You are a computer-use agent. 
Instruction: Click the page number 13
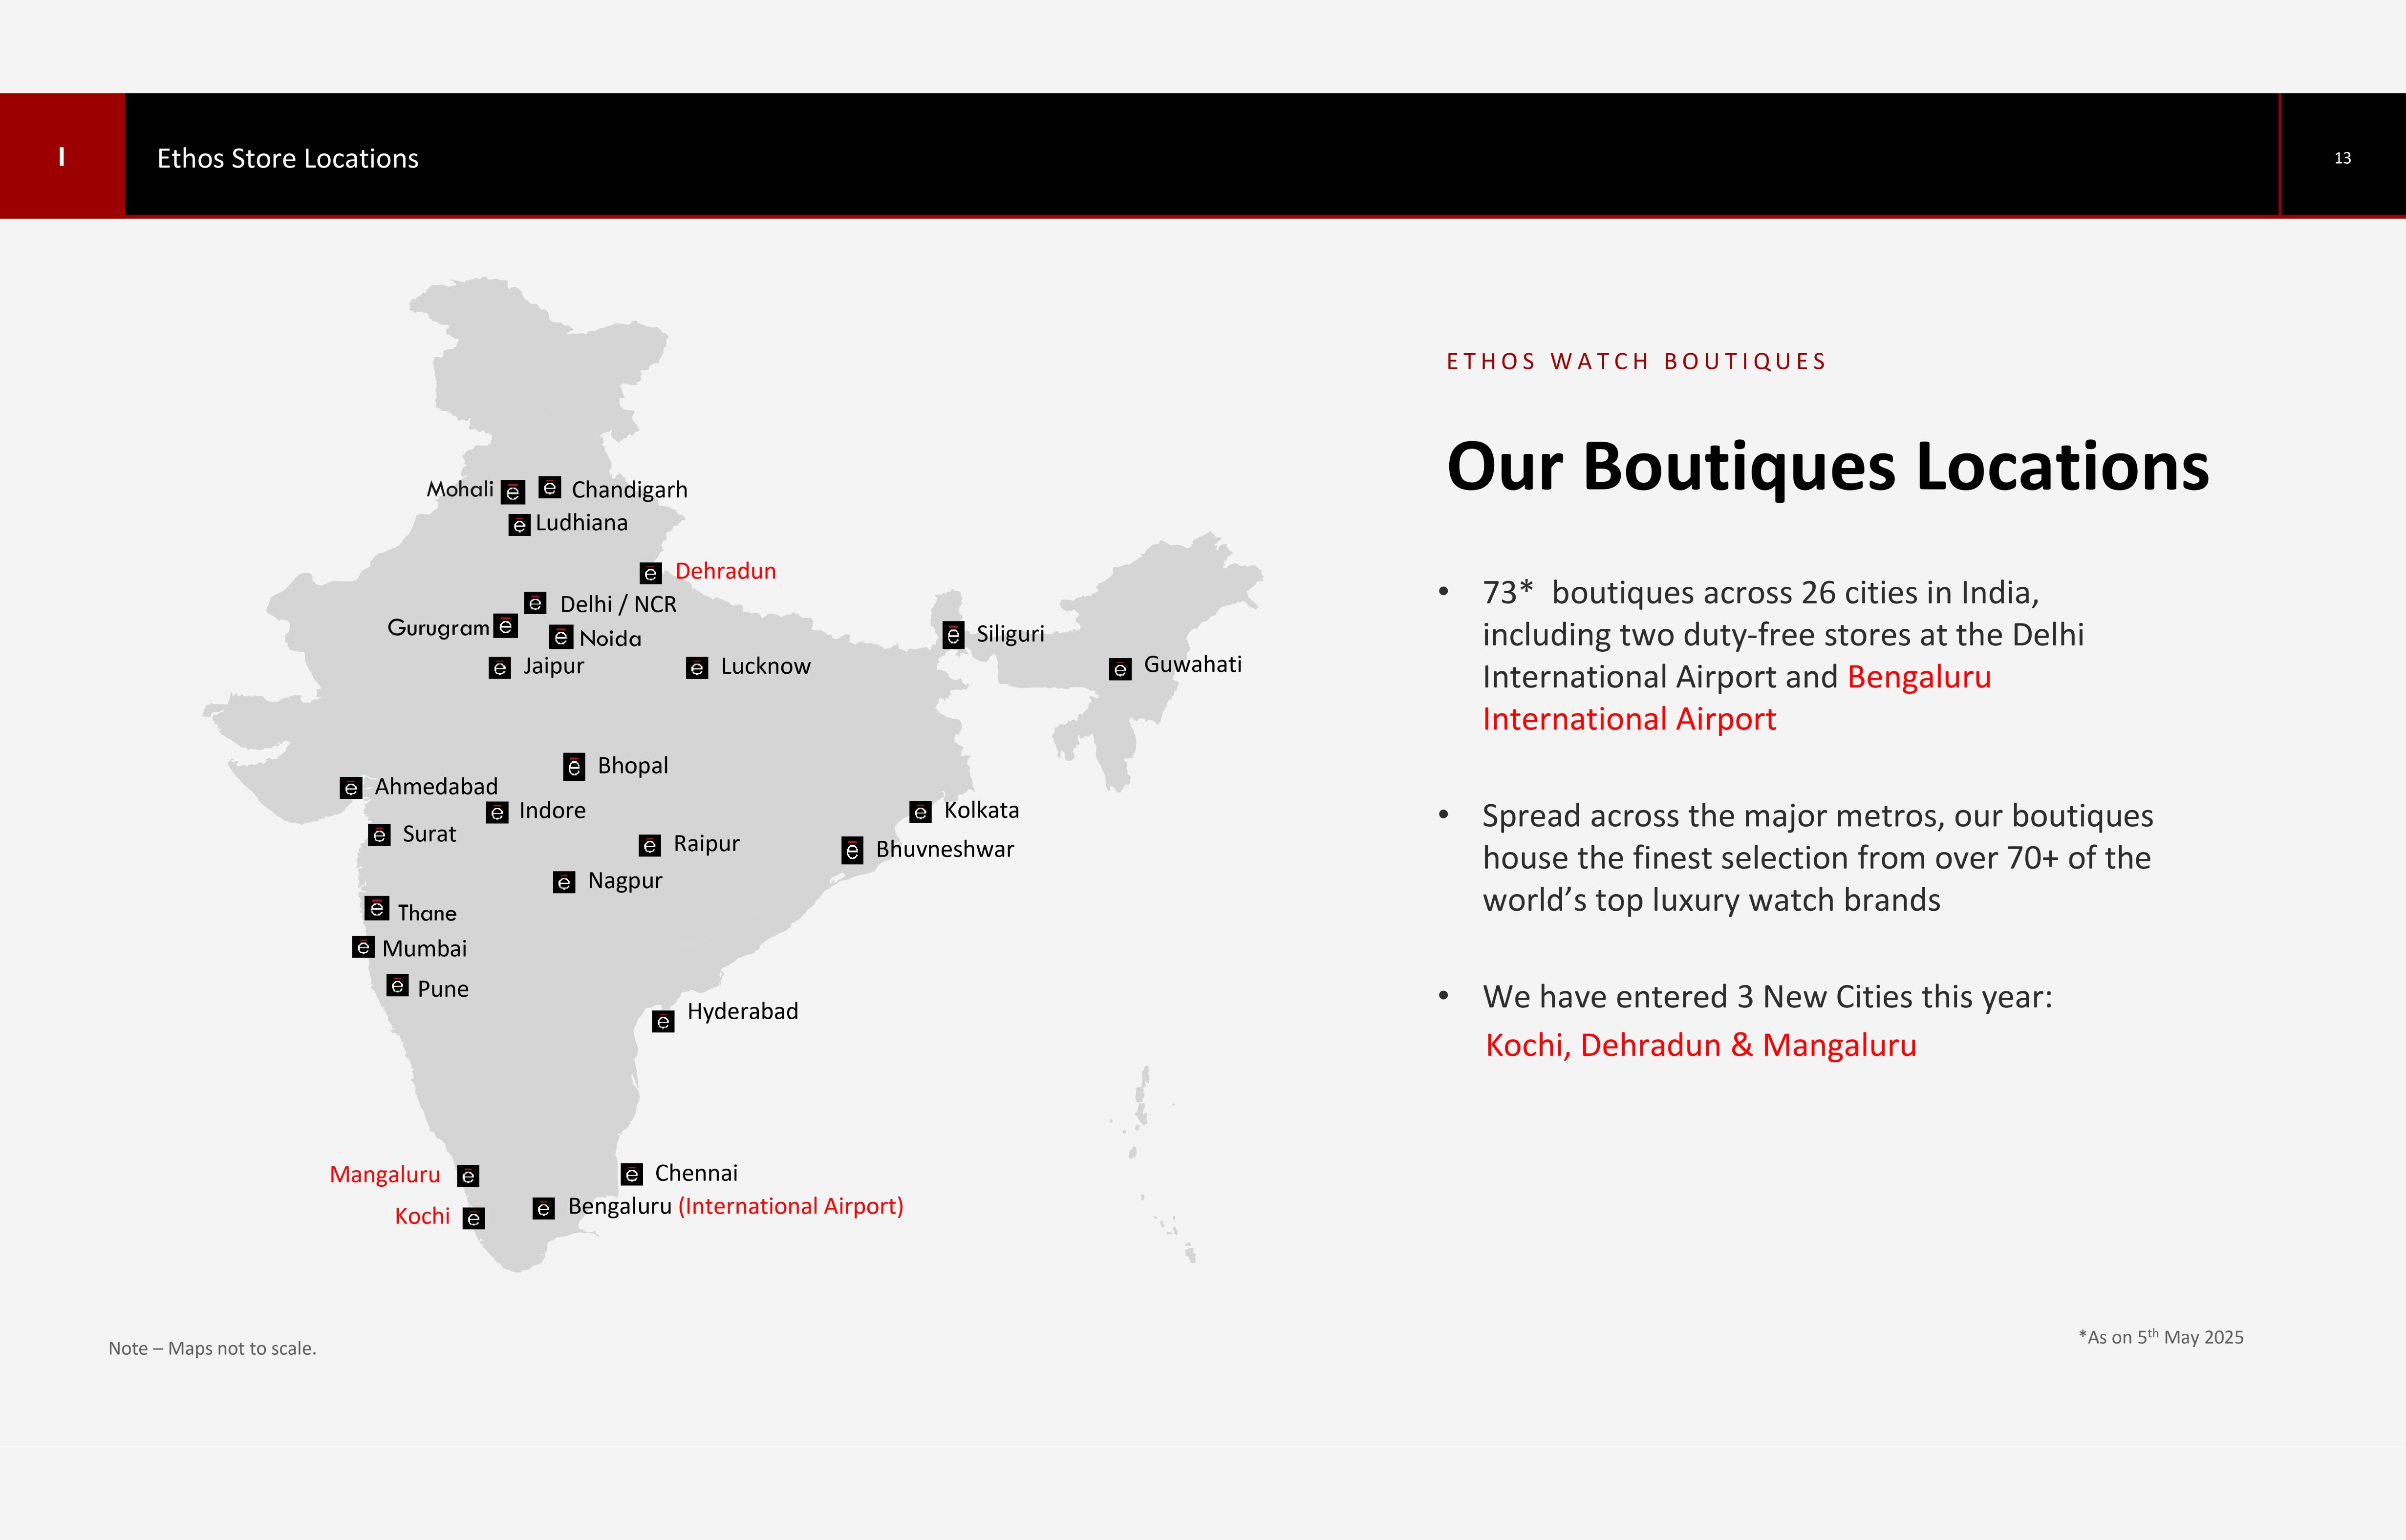pos(2342,158)
